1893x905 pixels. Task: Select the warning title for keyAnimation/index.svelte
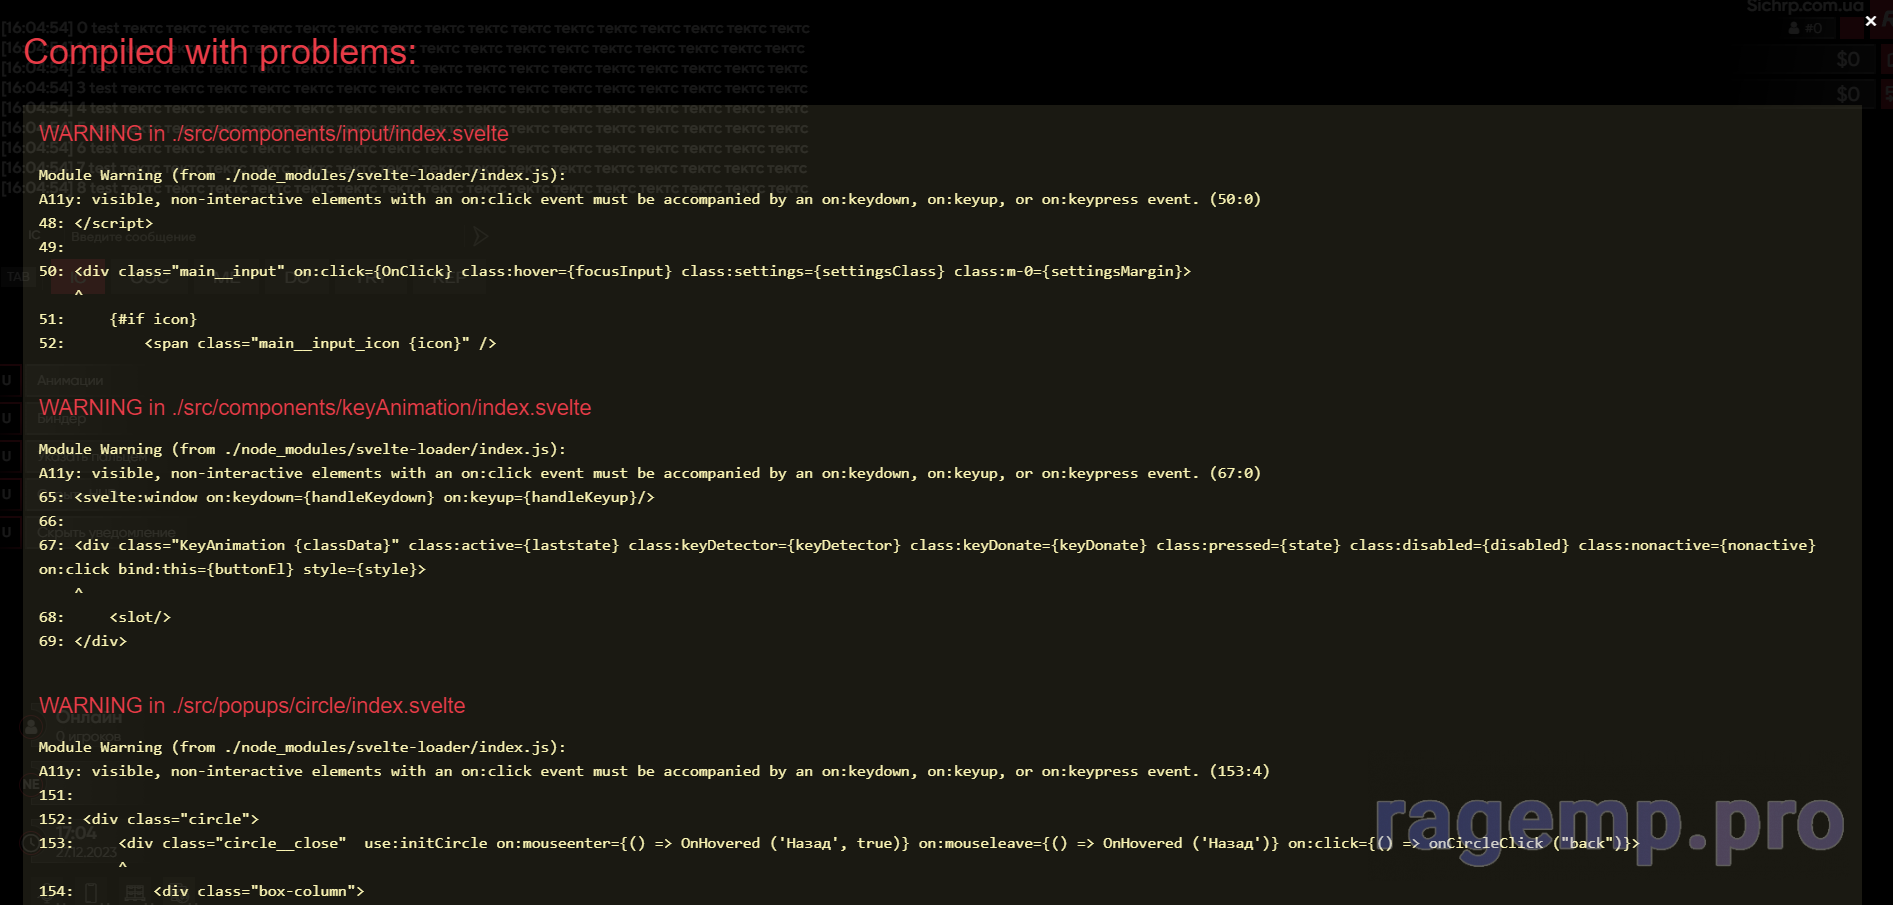pos(315,407)
